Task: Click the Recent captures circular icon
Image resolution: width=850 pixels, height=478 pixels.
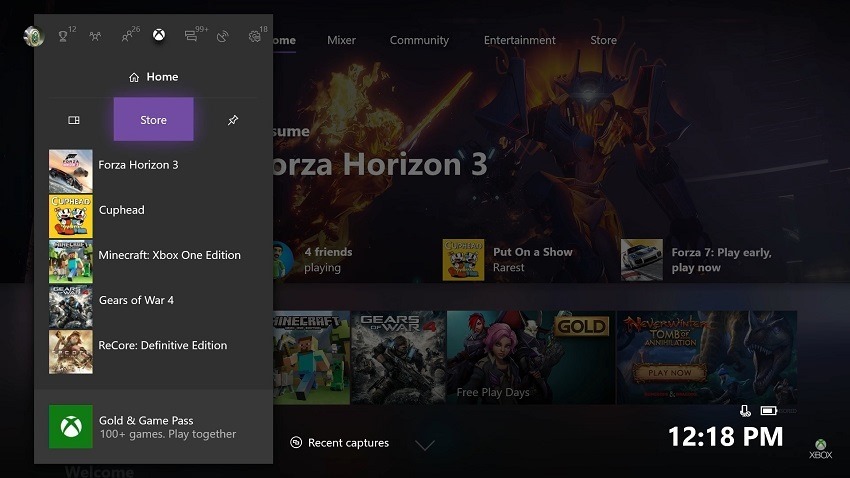Action: pyautogui.click(x=296, y=443)
